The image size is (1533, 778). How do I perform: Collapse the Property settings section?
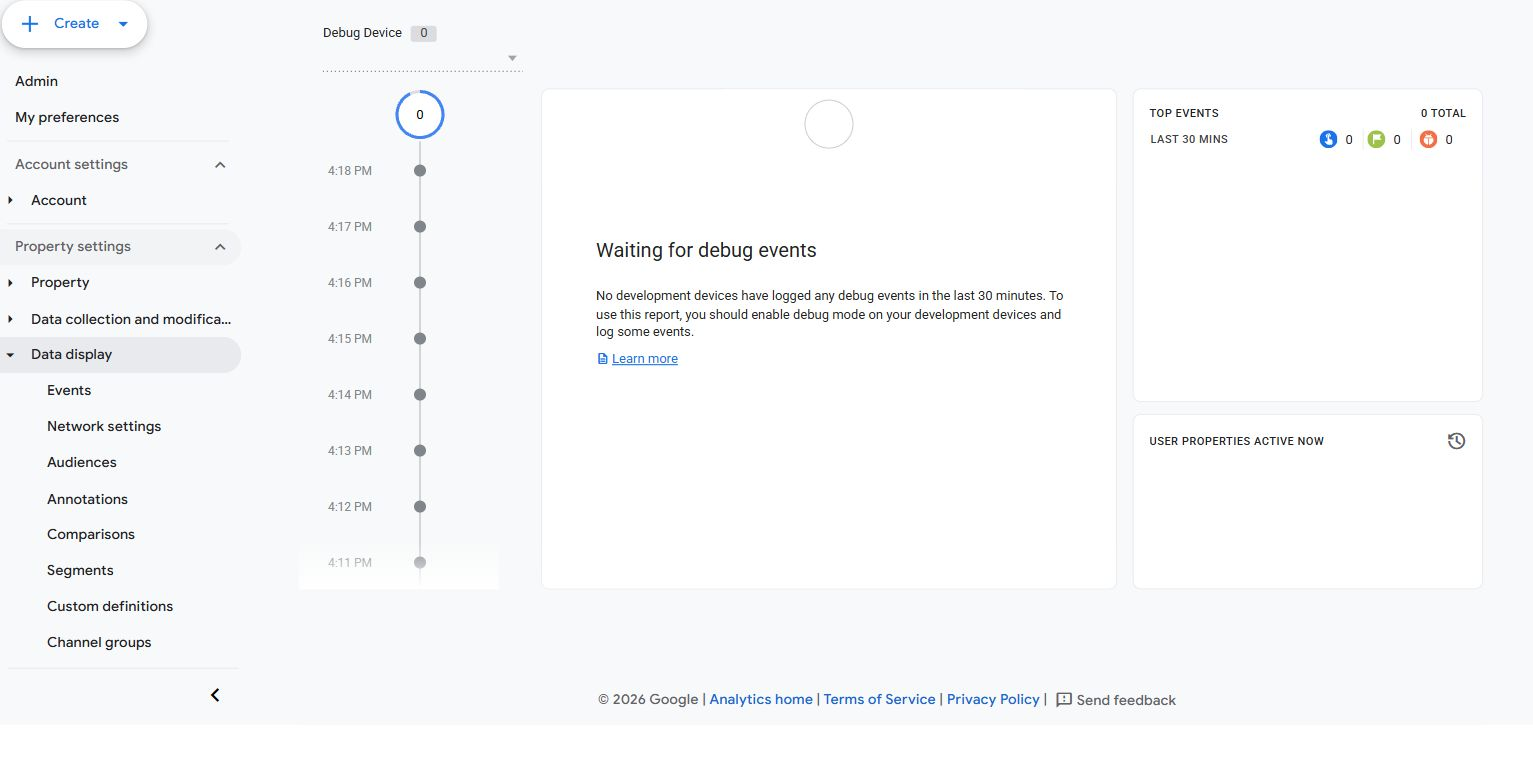coord(221,247)
